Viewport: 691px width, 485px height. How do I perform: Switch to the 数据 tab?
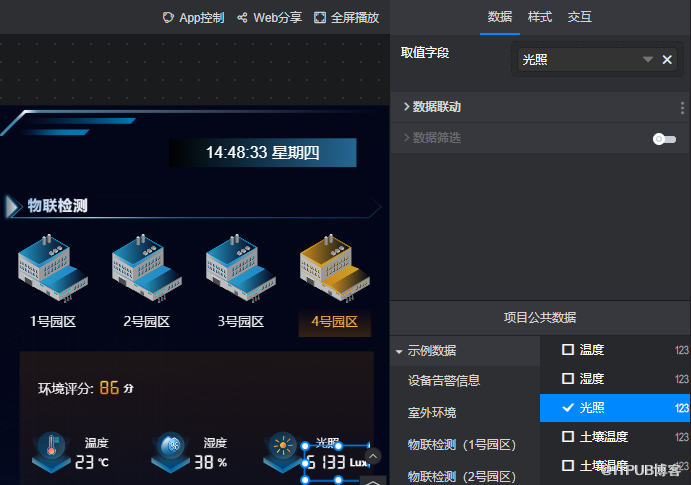point(500,17)
